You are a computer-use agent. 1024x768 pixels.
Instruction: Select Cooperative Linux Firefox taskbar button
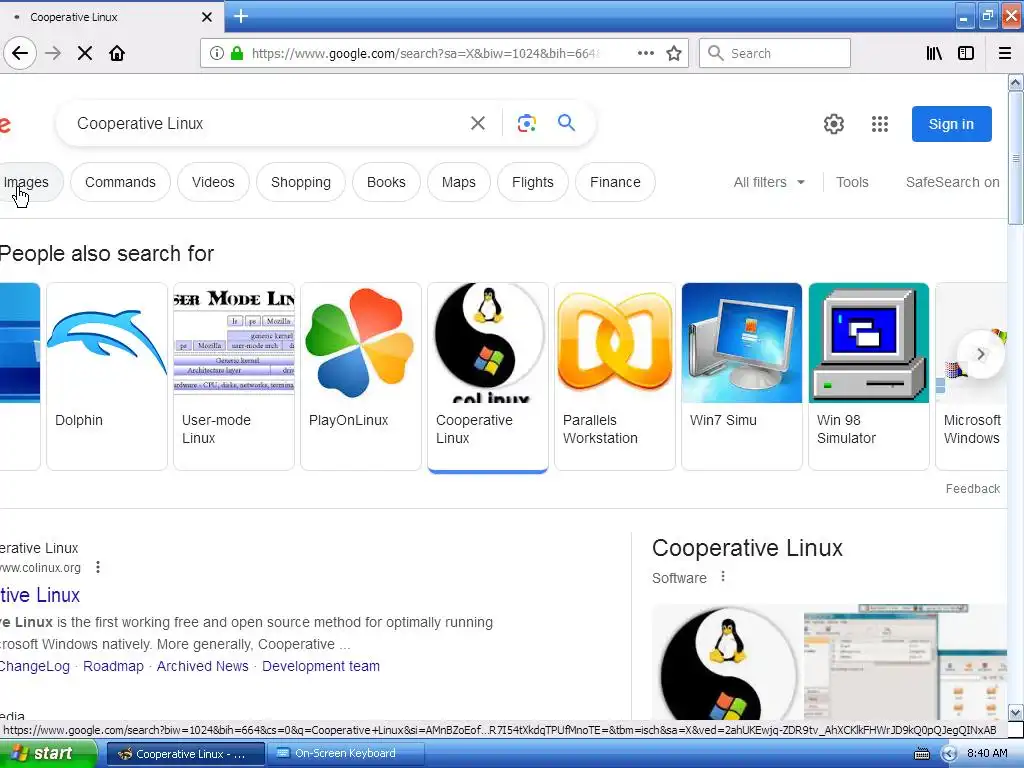(186, 754)
